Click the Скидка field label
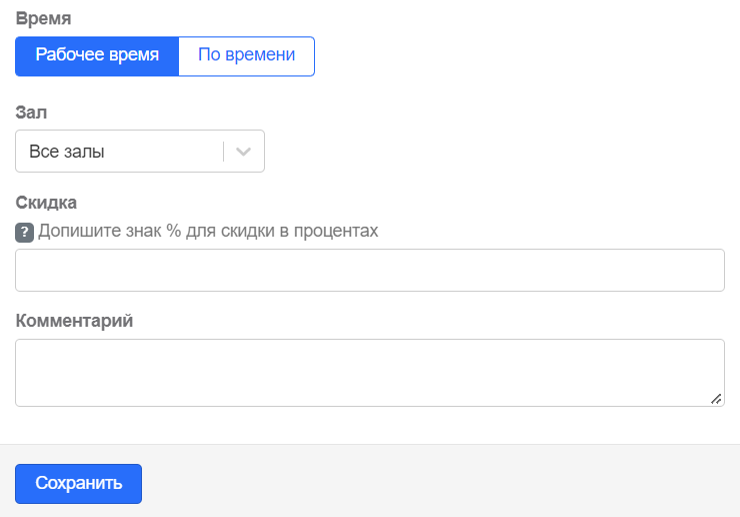740x517 pixels. (x=46, y=203)
